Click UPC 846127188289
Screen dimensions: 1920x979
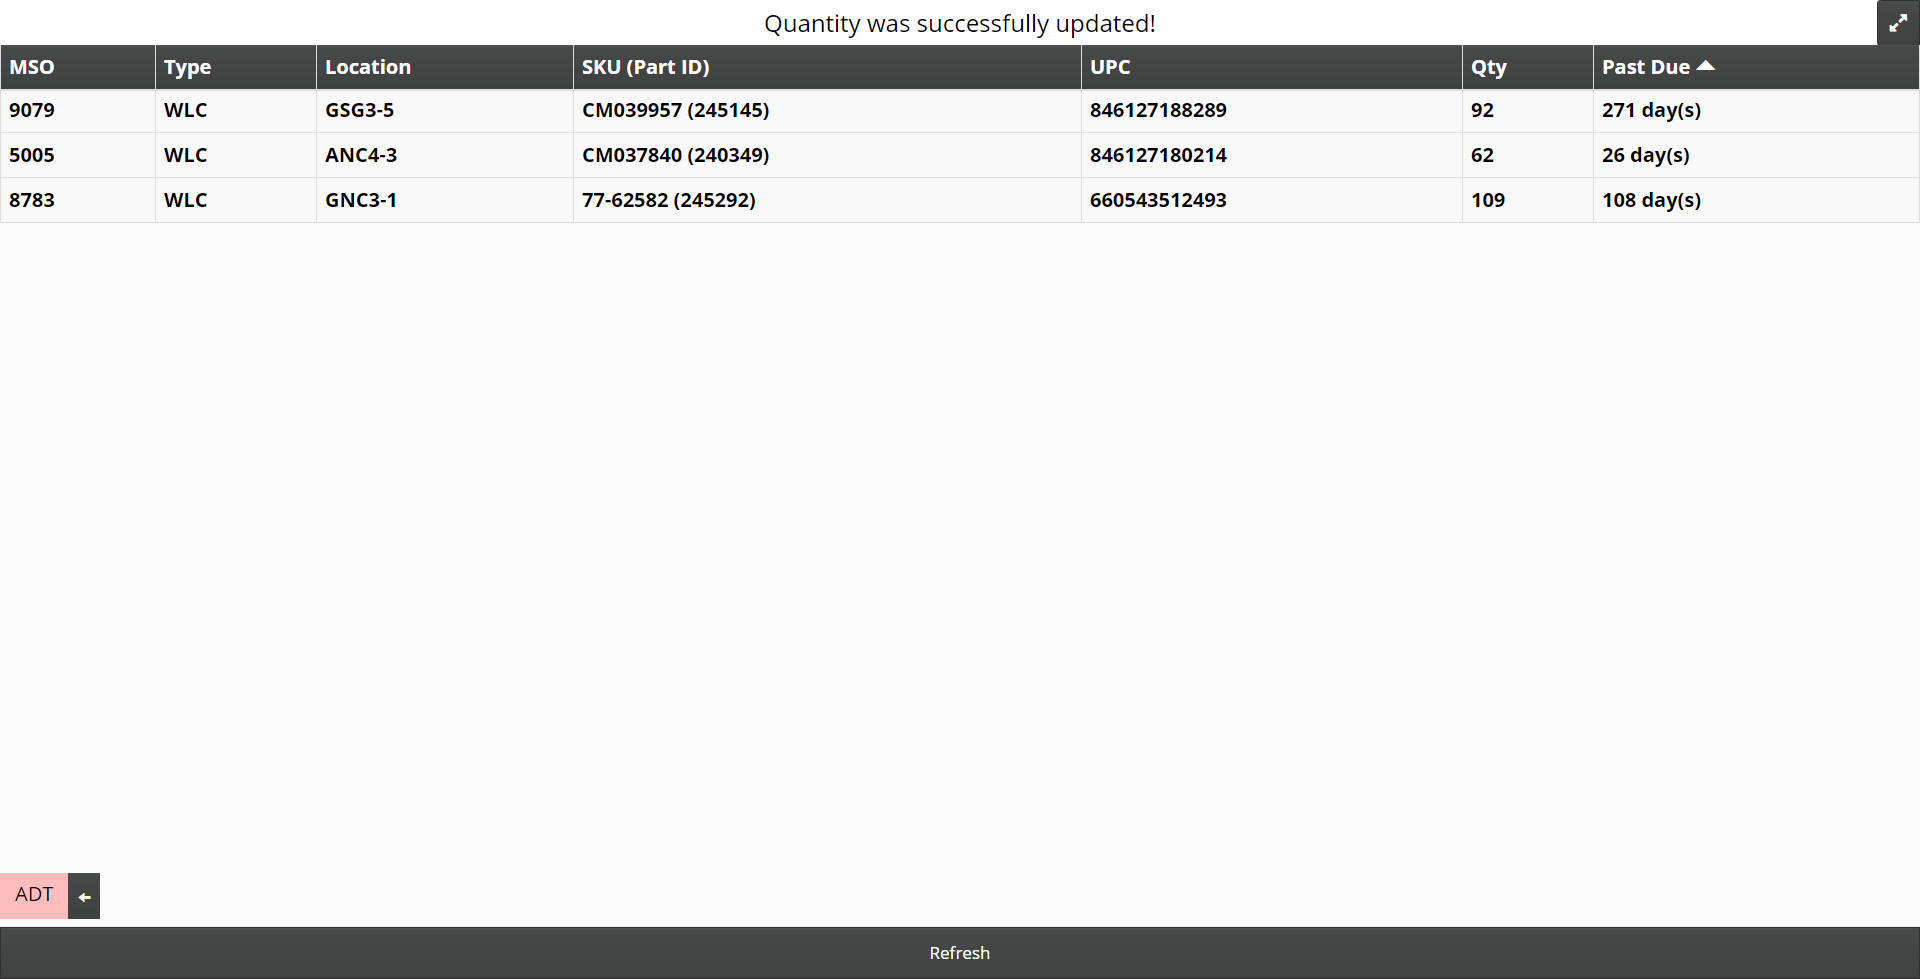(1272, 110)
